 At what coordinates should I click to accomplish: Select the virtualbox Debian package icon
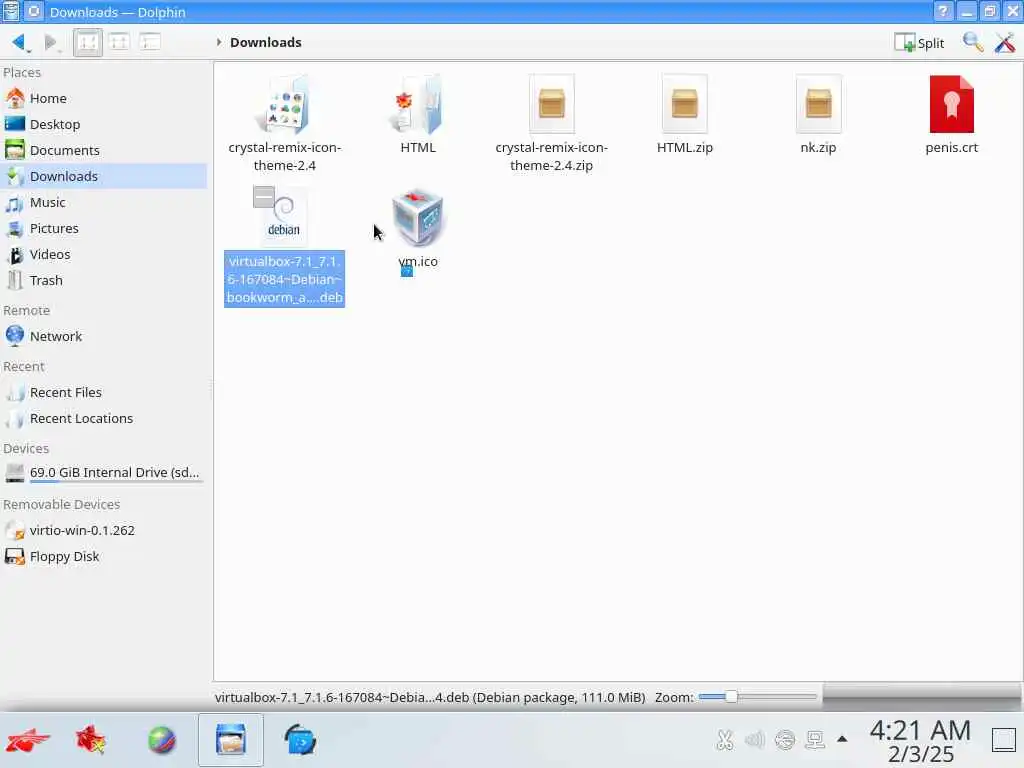(x=281, y=216)
